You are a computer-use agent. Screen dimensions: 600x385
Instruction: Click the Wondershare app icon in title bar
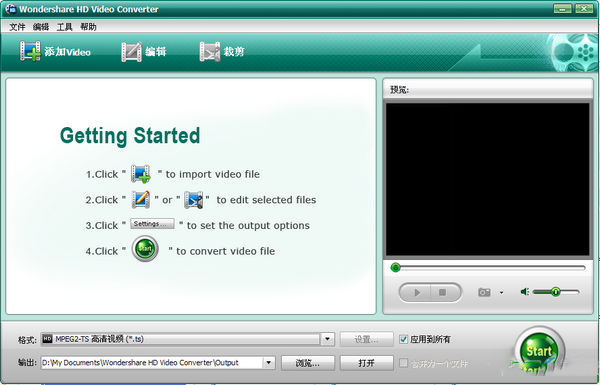[11, 9]
